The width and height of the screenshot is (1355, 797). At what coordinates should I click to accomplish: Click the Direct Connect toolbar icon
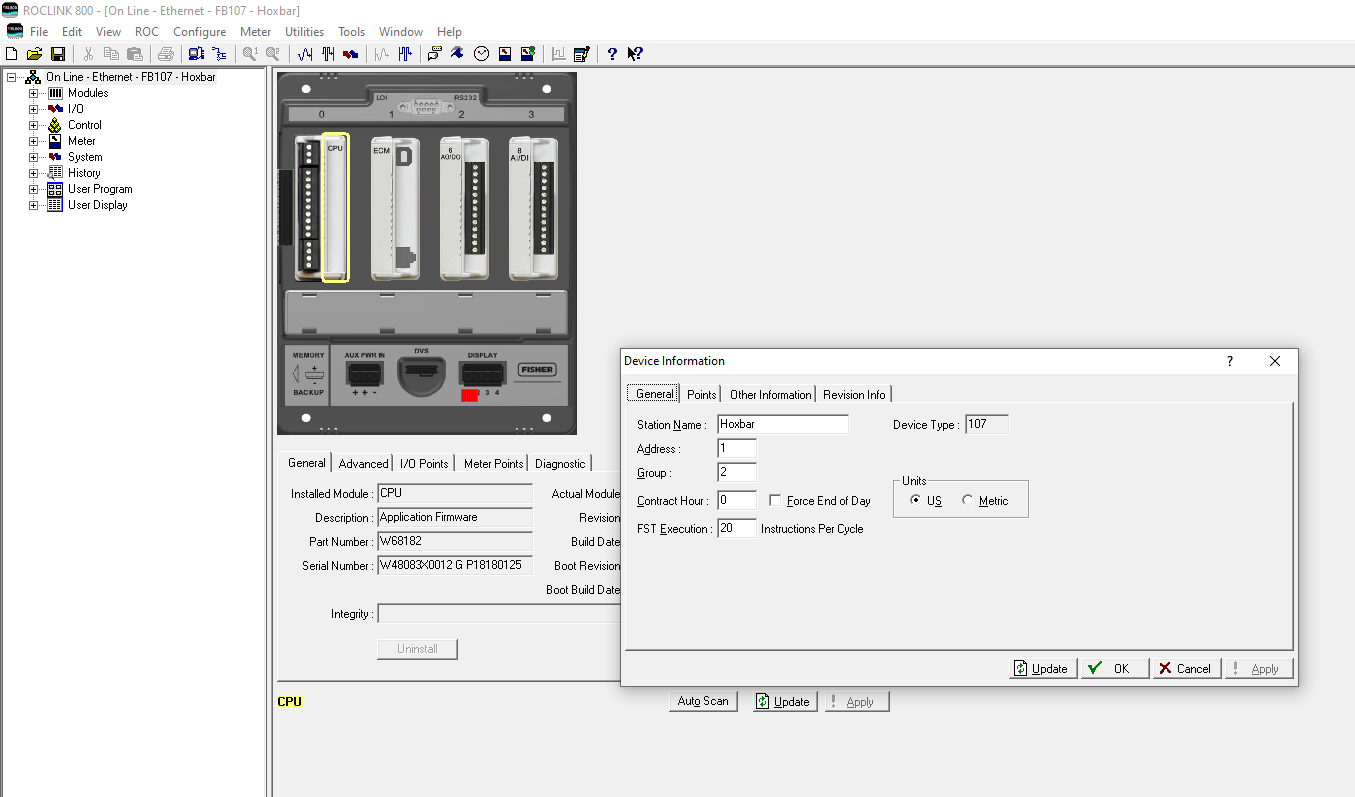[x=195, y=53]
